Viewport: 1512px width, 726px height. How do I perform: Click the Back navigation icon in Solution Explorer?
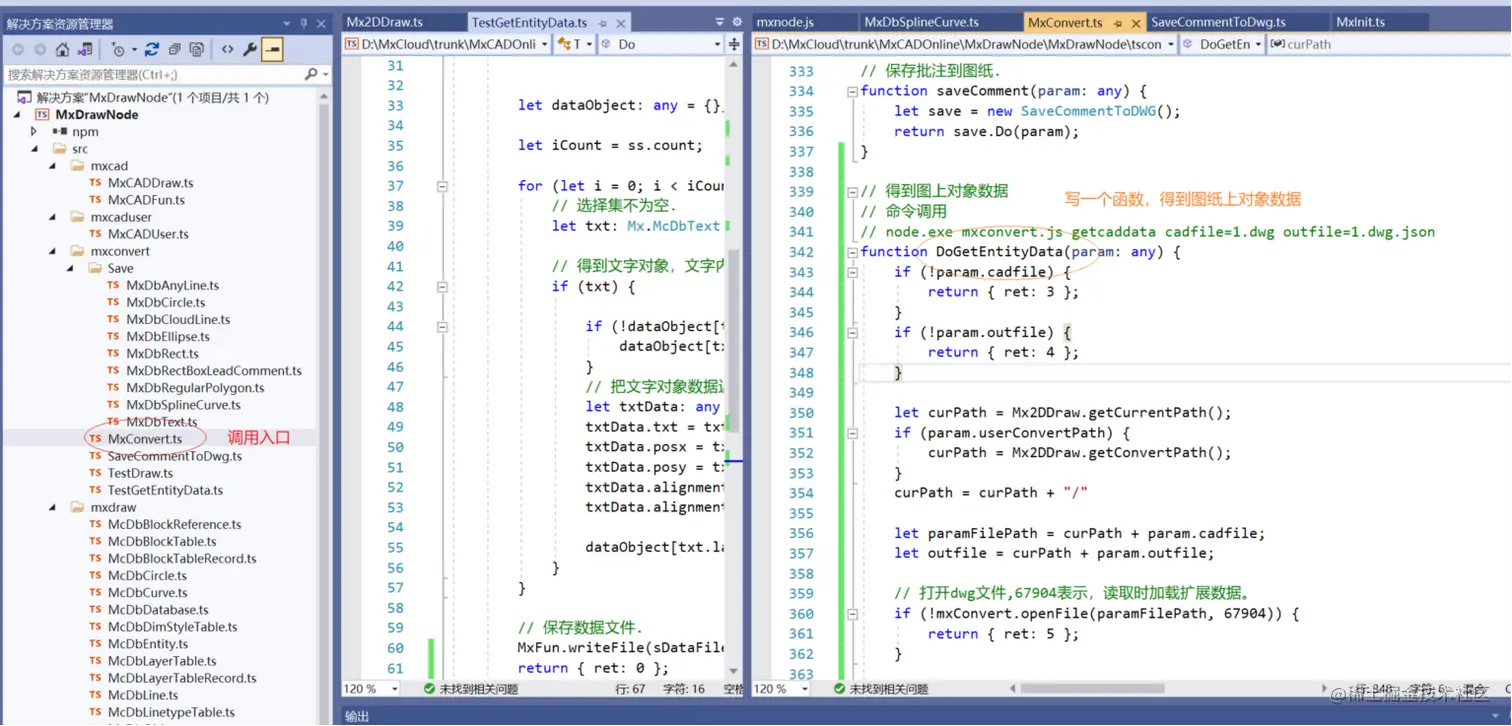[x=18, y=49]
